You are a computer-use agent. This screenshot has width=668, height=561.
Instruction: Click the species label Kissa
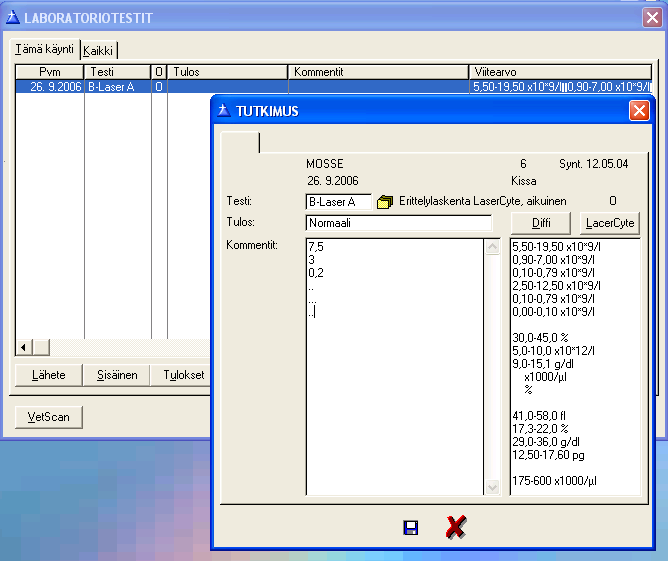[524, 181]
